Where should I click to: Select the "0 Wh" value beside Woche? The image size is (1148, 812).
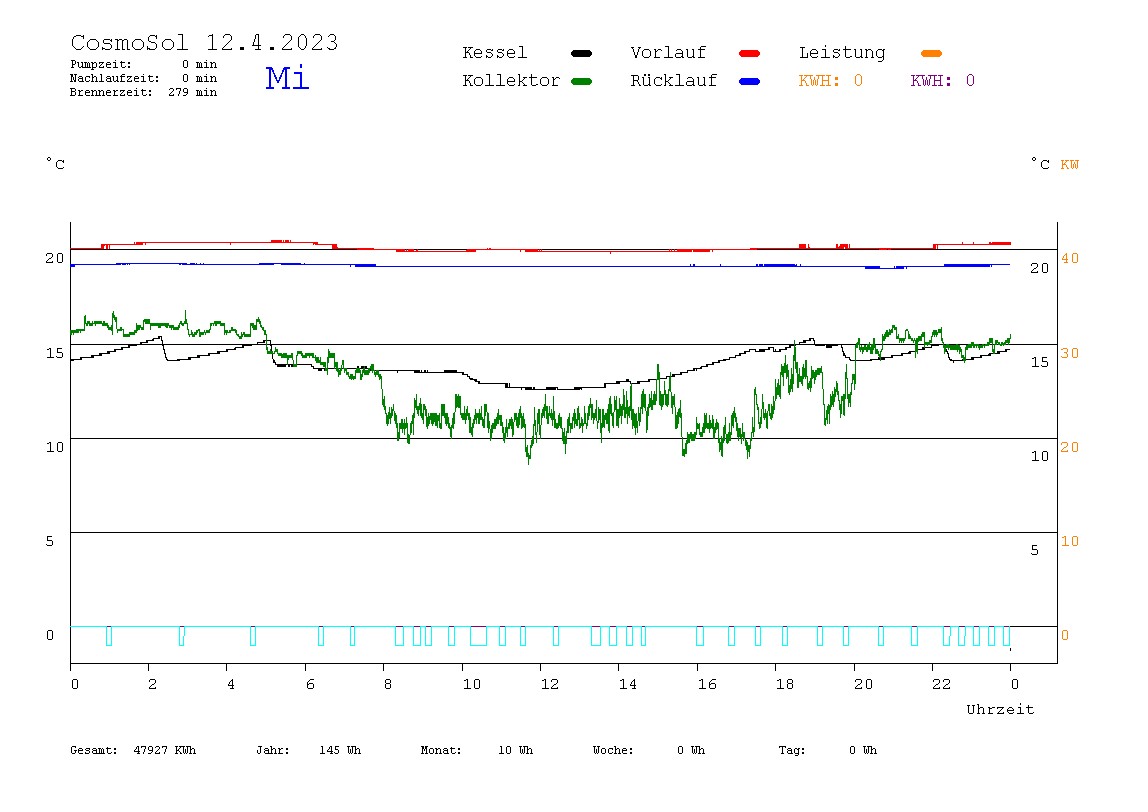691,750
